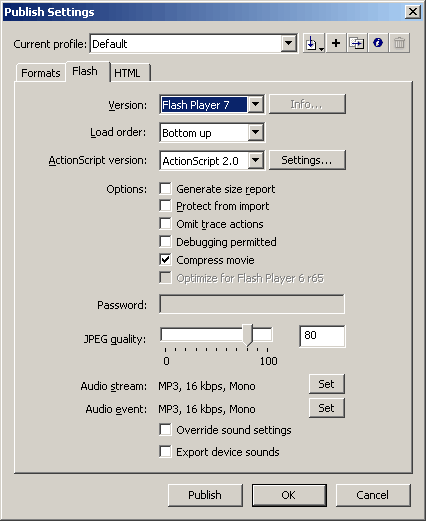Click the Audio event 'MP3, 16 kbps, Mono' text
The width and height of the screenshot is (426, 521).
[x=207, y=409]
